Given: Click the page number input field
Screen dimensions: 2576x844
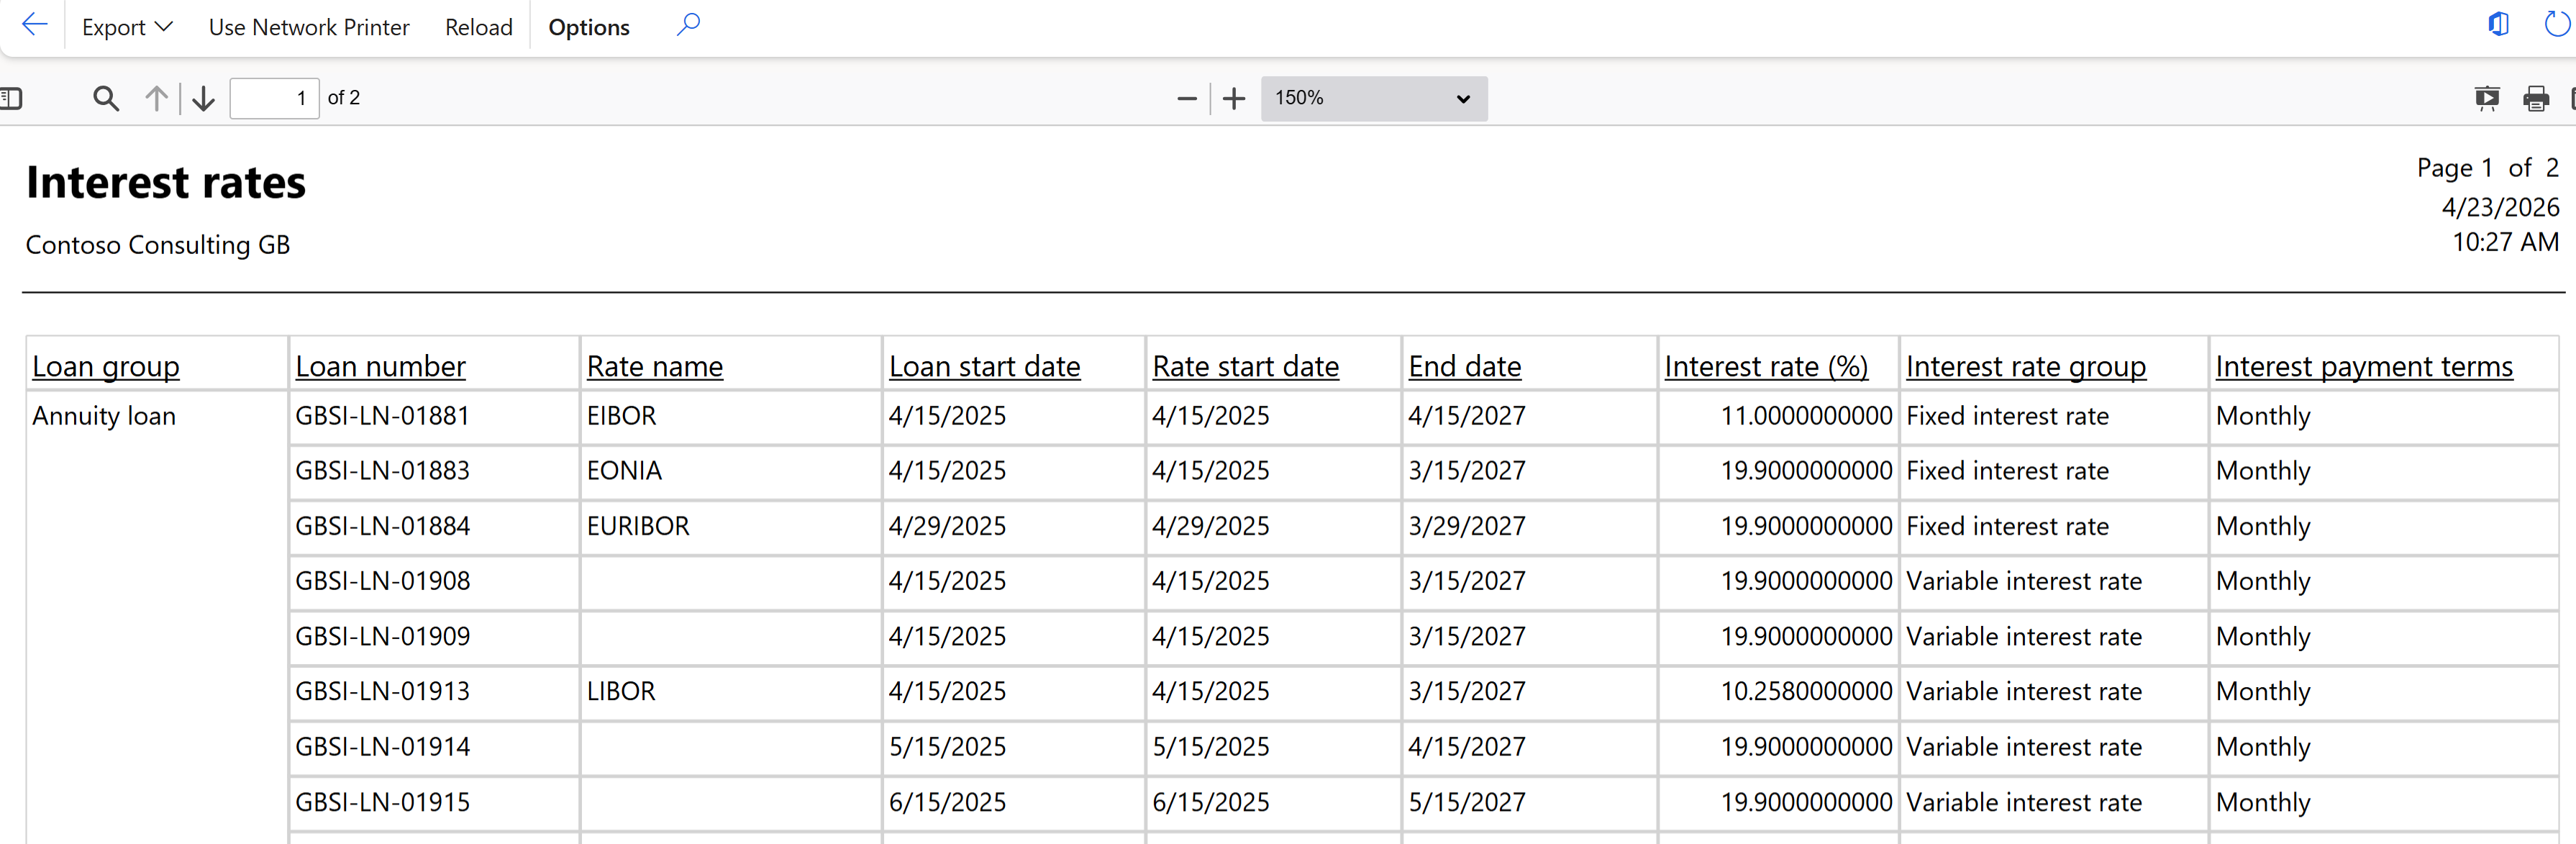Looking at the screenshot, I should 274,98.
